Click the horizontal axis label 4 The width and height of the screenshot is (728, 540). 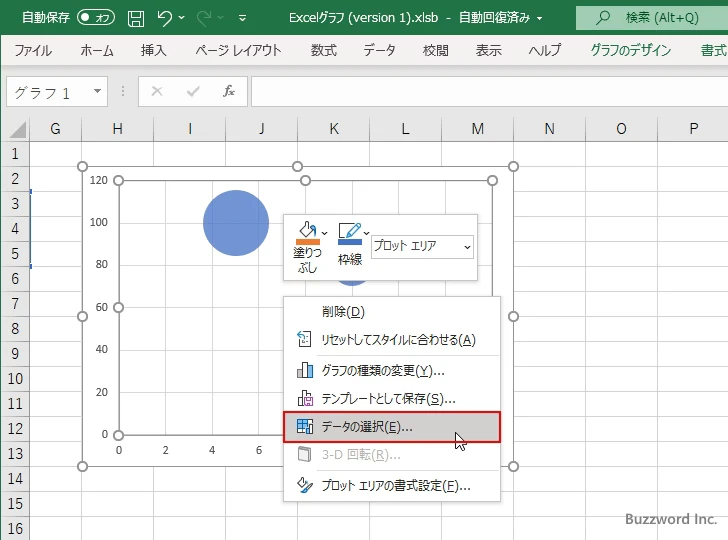(212, 450)
